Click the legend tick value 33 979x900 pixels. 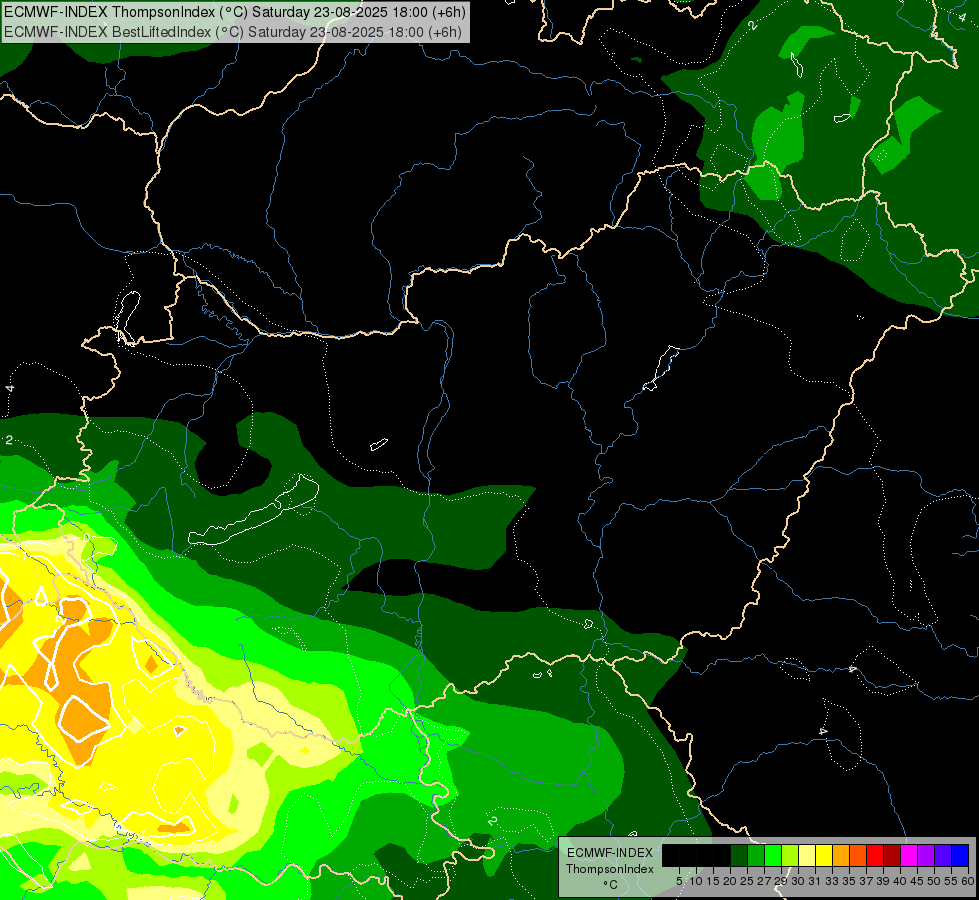point(832,881)
